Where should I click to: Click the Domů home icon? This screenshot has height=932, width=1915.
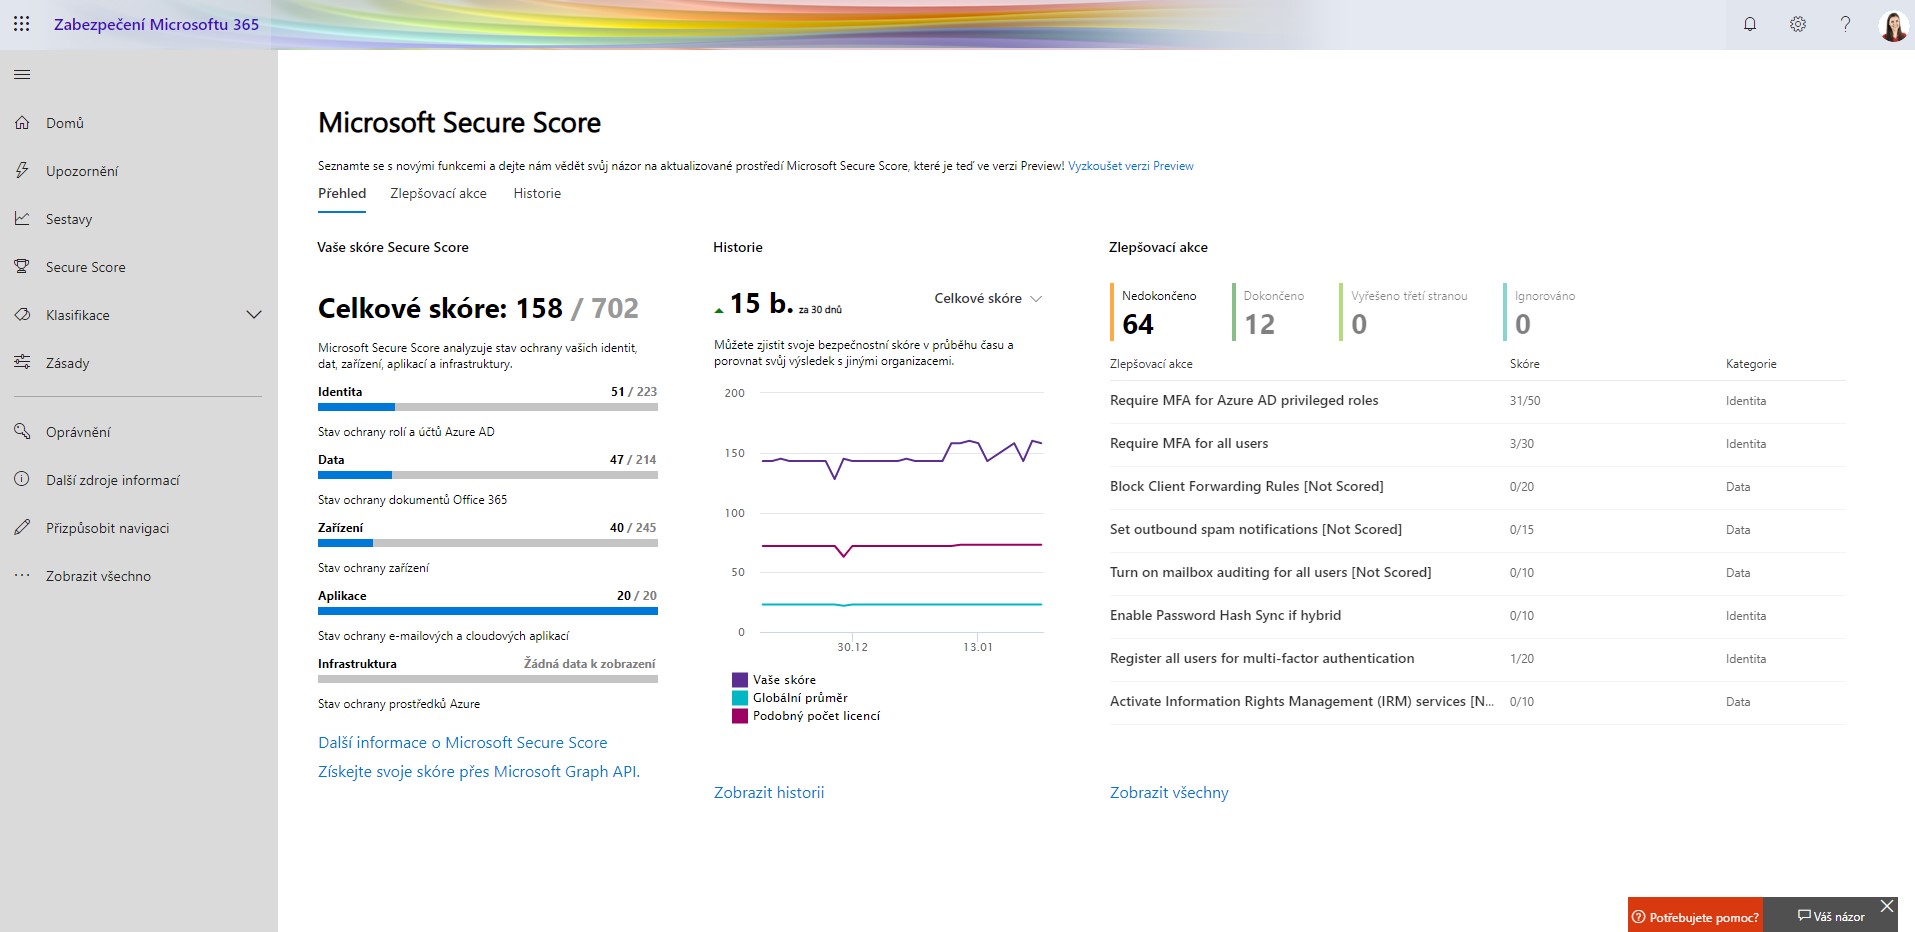click(x=22, y=123)
